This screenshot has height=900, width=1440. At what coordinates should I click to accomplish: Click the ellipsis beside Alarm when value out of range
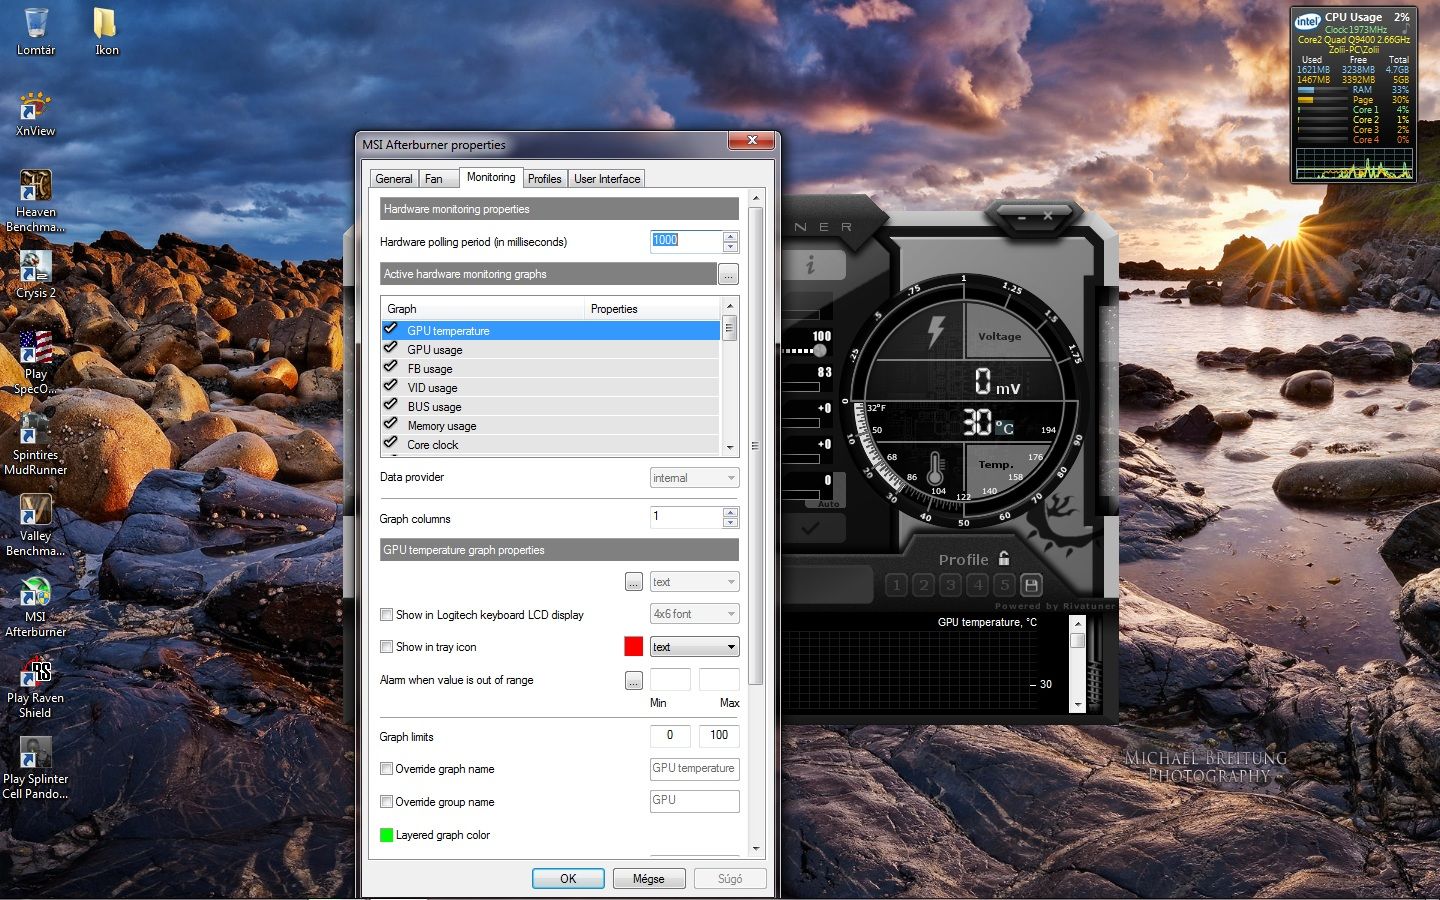coord(634,681)
